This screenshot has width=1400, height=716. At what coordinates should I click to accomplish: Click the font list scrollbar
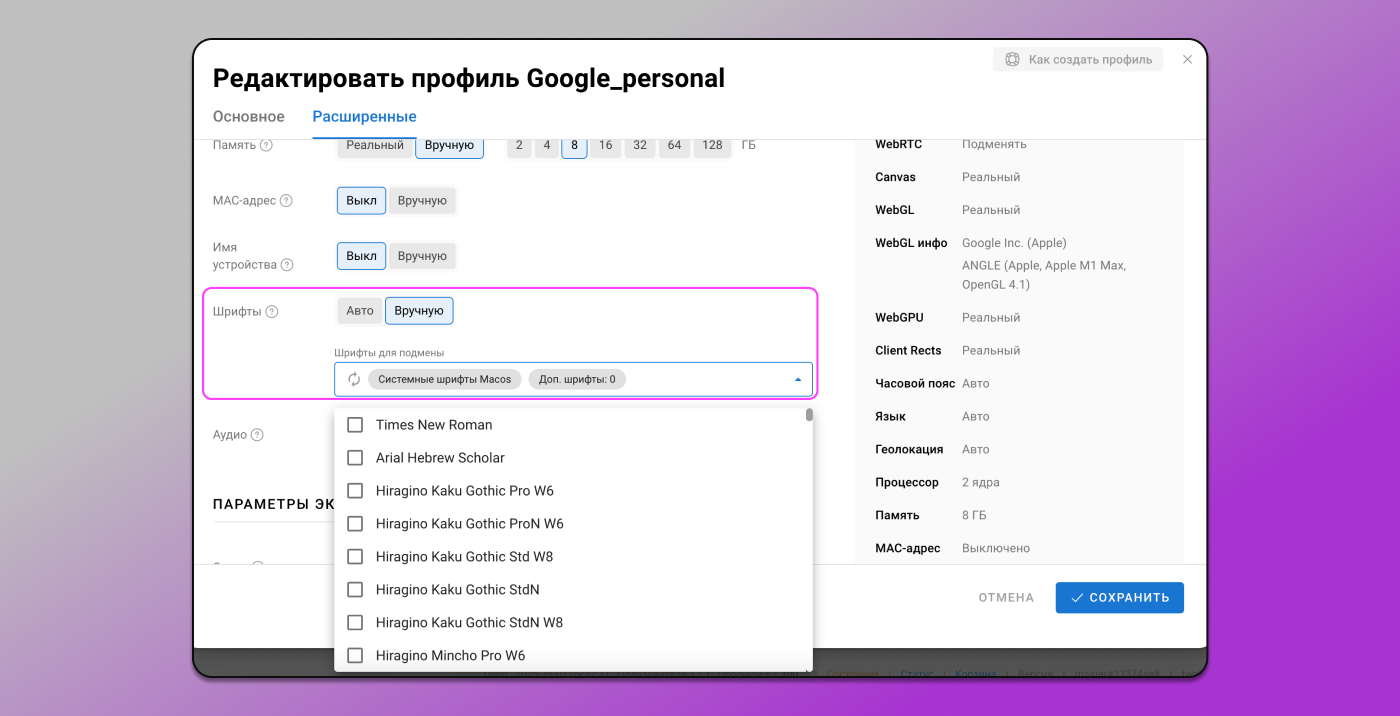(x=809, y=416)
